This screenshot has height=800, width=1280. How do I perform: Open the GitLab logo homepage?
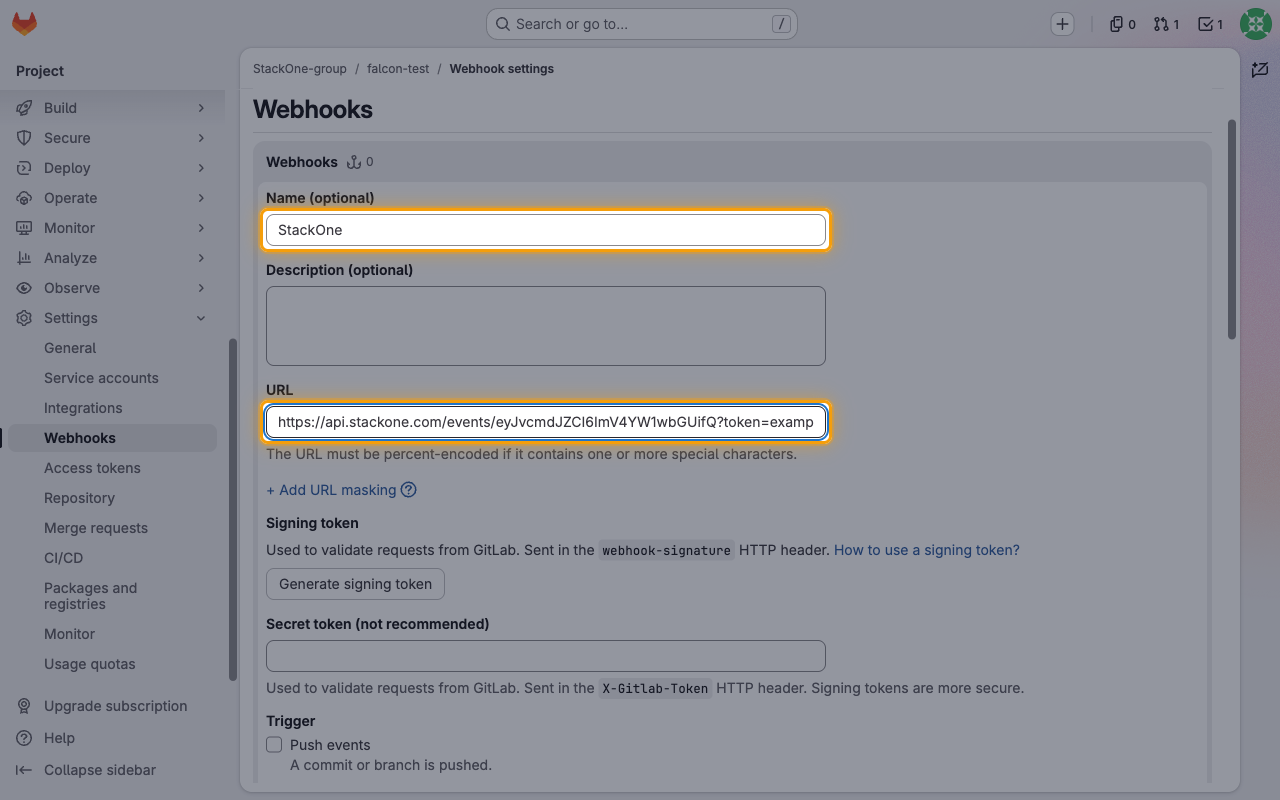(24, 24)
